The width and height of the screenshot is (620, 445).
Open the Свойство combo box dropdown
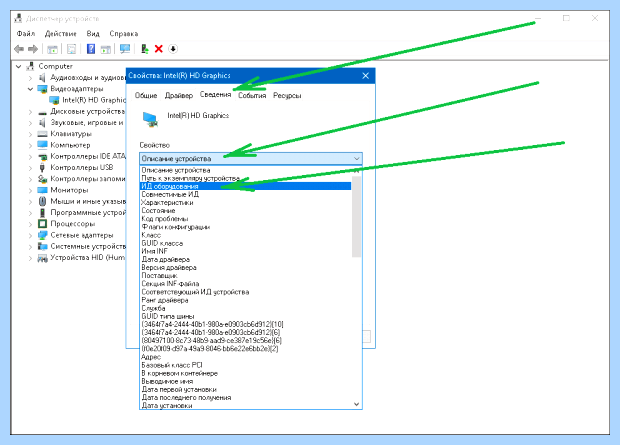pos(251,159)
